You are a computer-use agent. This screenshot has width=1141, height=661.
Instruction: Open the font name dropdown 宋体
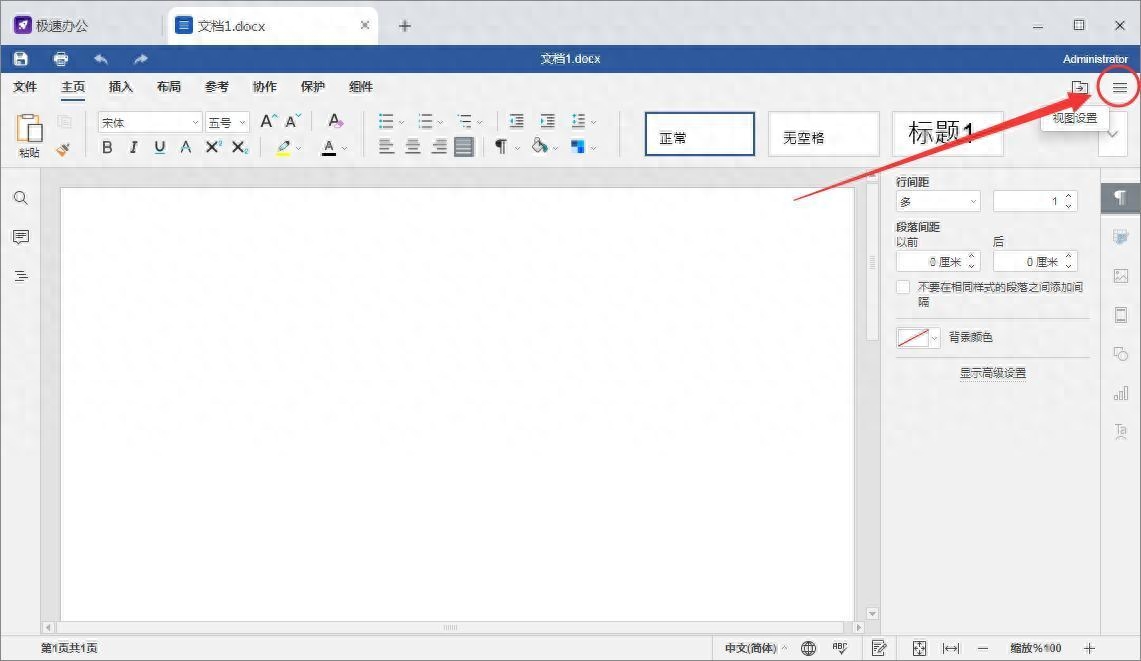pos(149,122)
